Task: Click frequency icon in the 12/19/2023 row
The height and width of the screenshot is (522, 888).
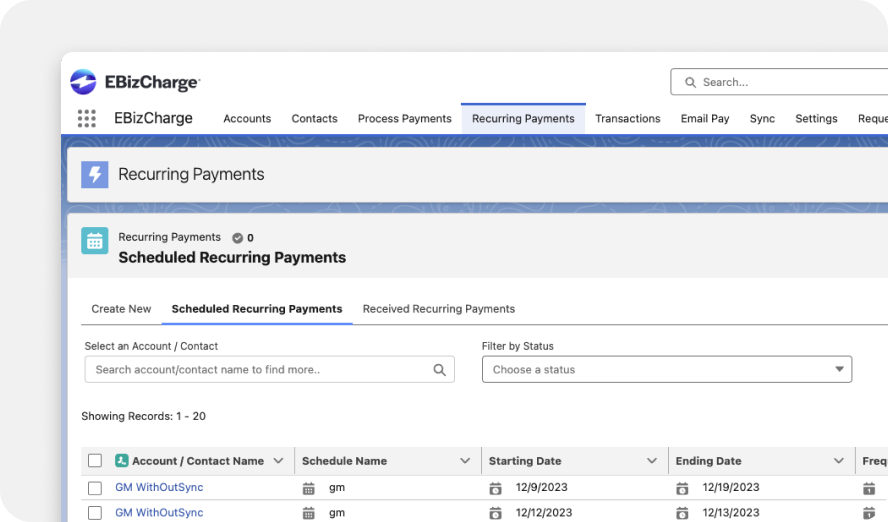Action: point(869,488)
